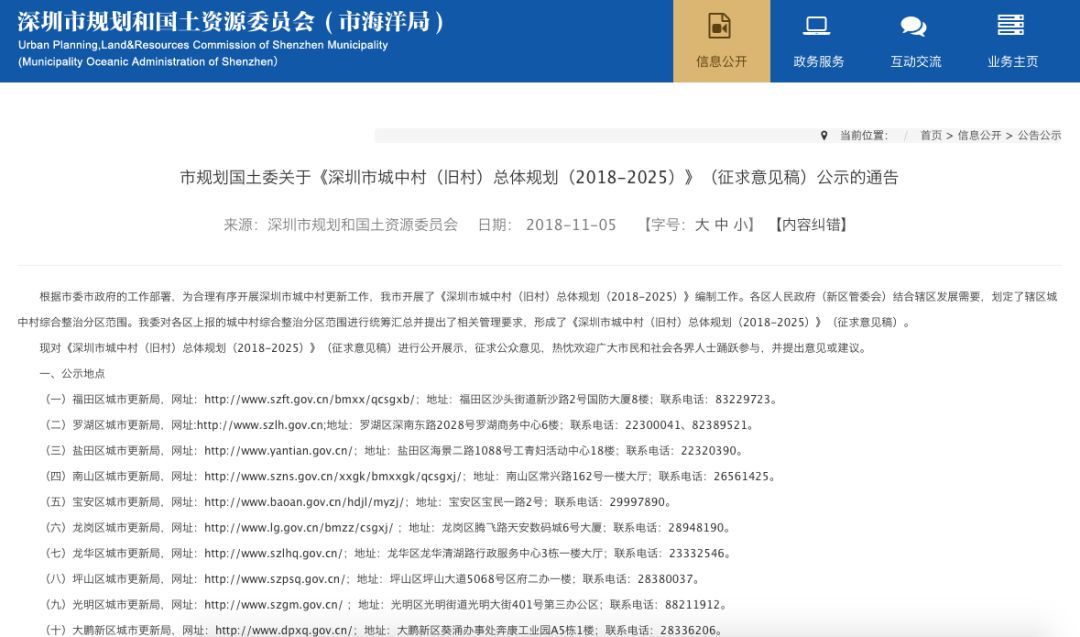Open the Futian district www.szft.gov.cn URL

(x=310, y=399)
